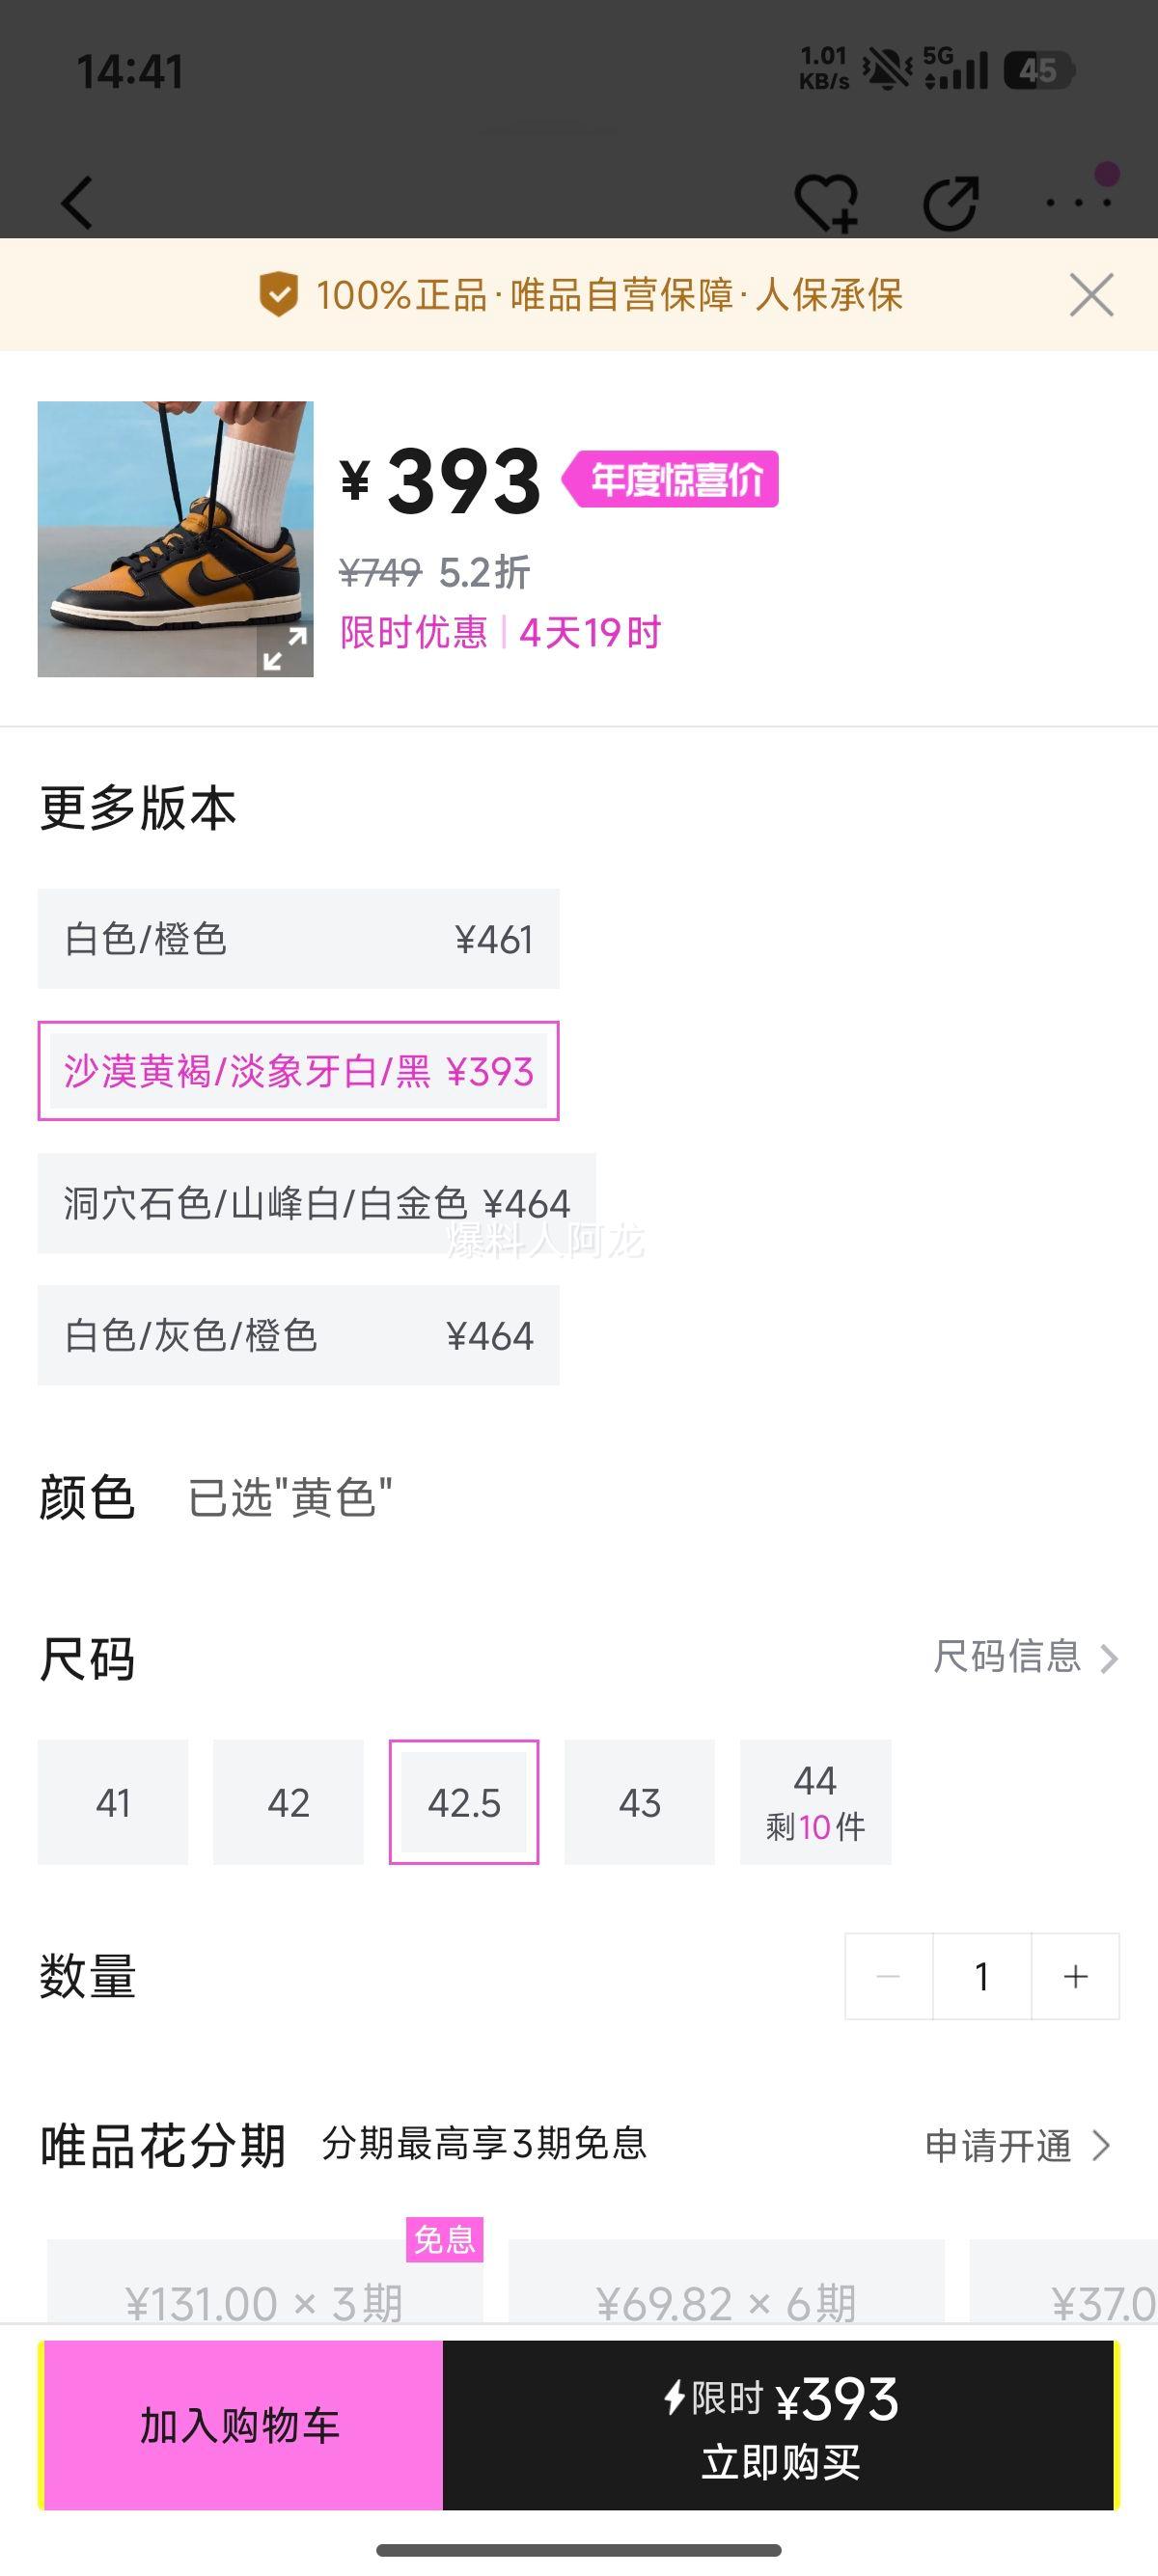Select size 44 with 10 left
The width and height of the screenshot is (1158, 2576).
(x=815, y=1802)
